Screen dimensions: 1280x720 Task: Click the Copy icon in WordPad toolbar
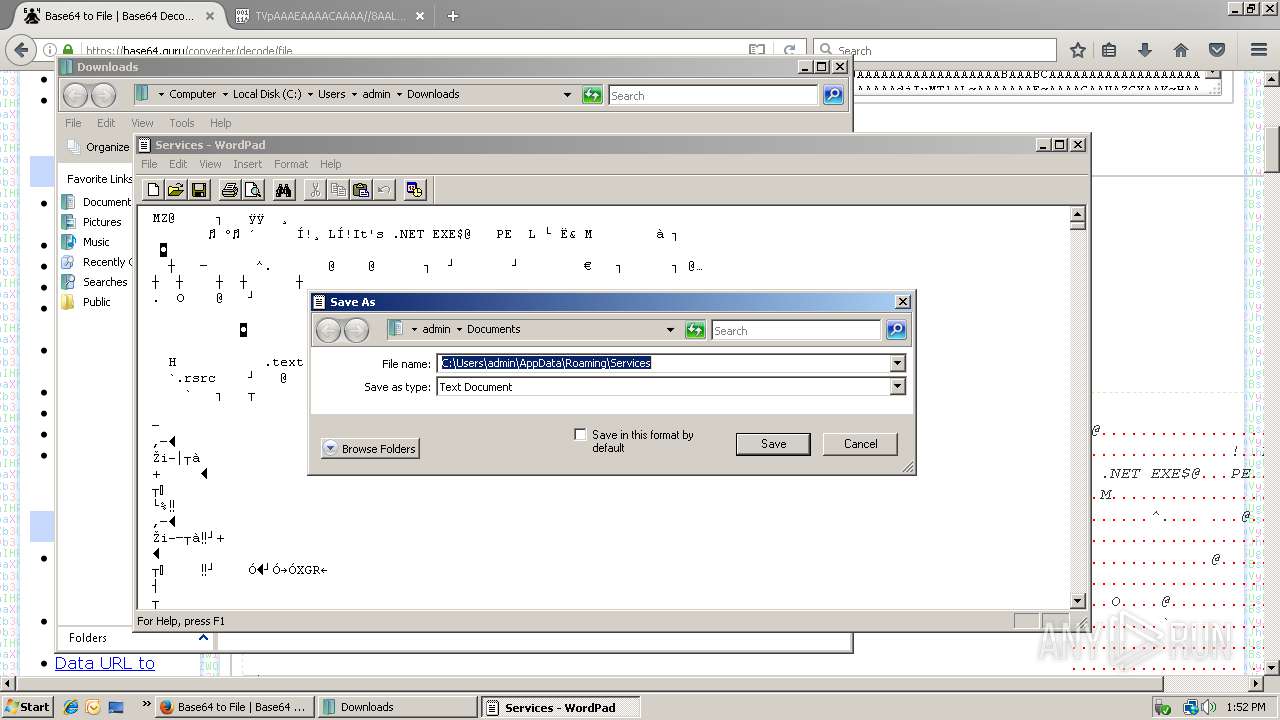(338, 190)
